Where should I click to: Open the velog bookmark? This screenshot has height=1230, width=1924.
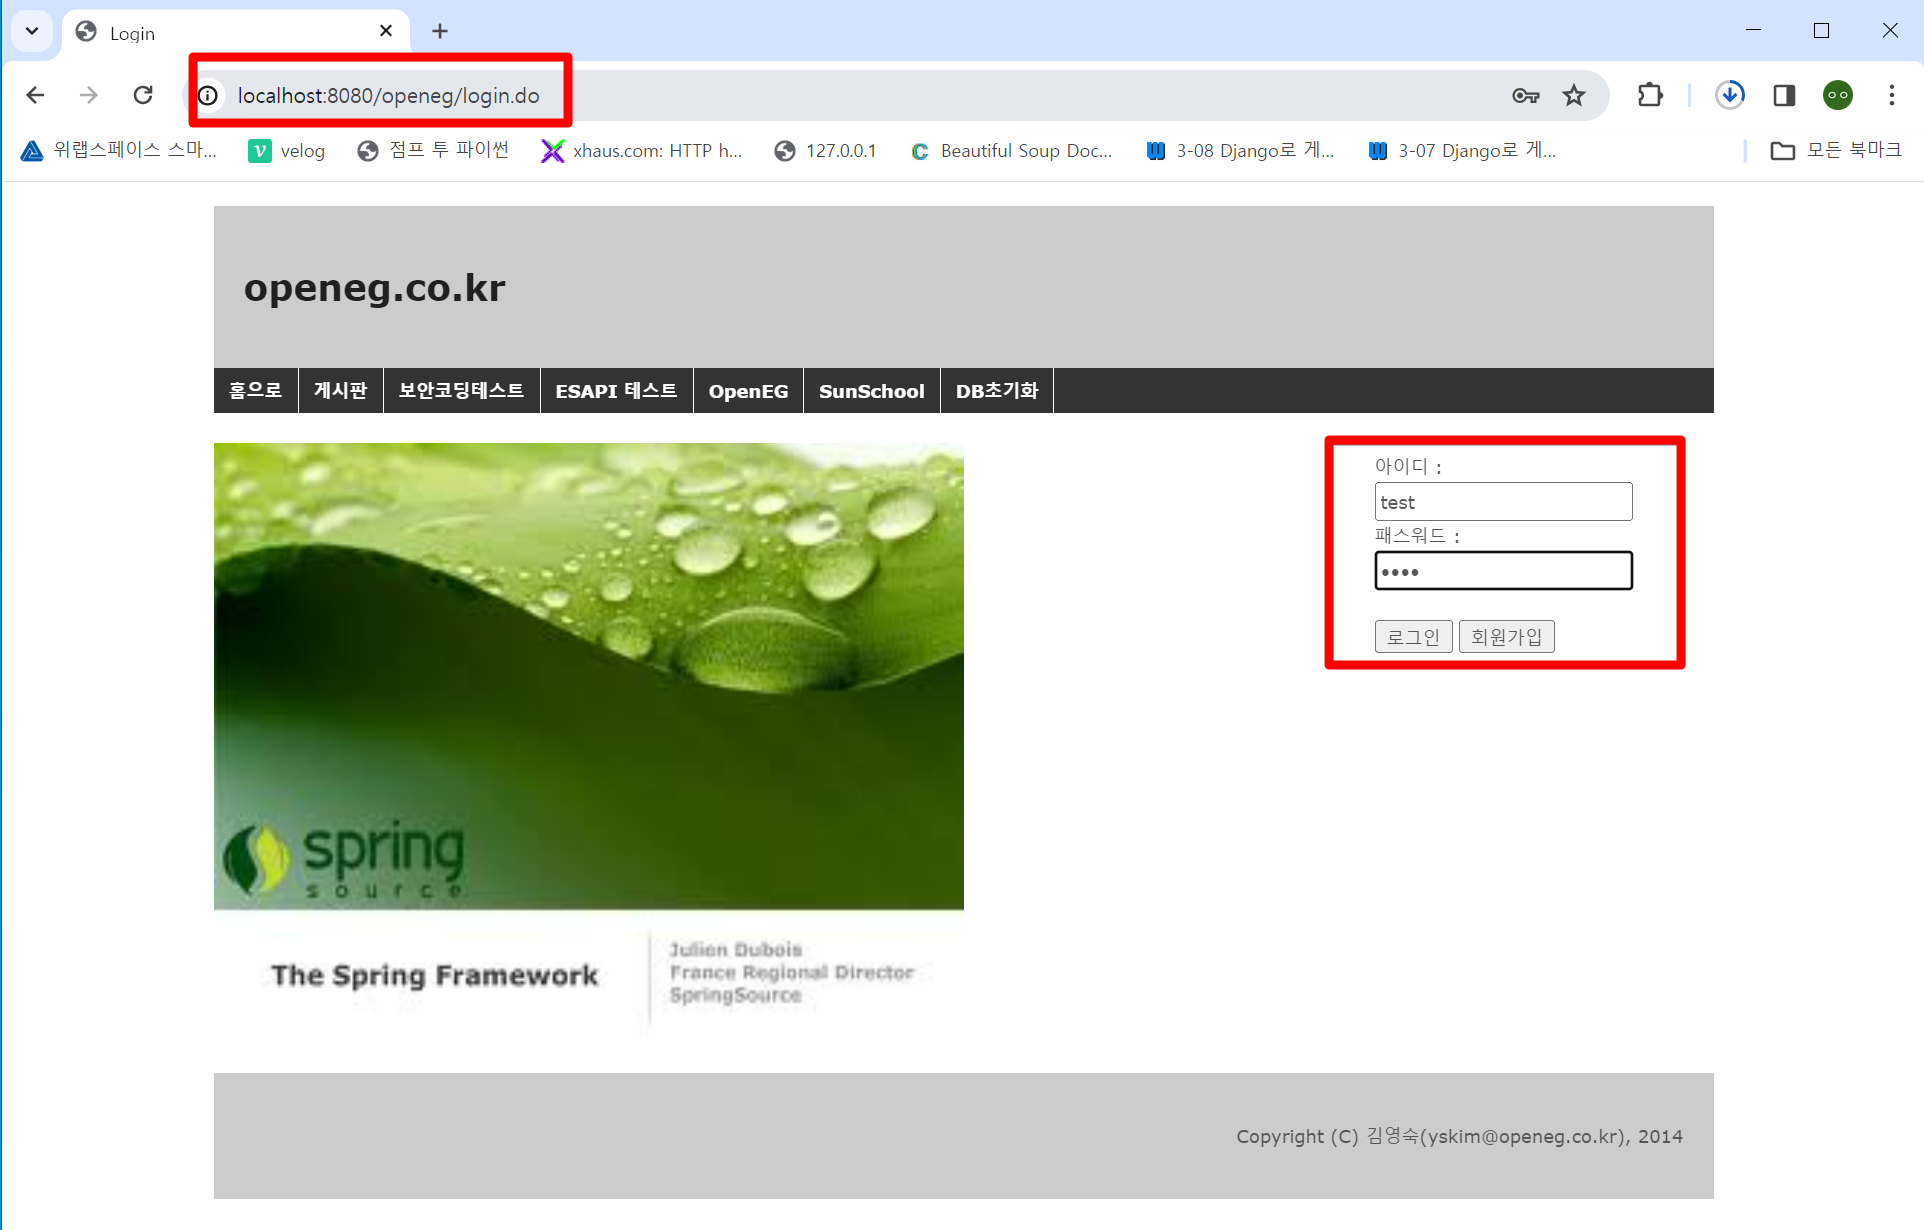click(x=287, y=150)
